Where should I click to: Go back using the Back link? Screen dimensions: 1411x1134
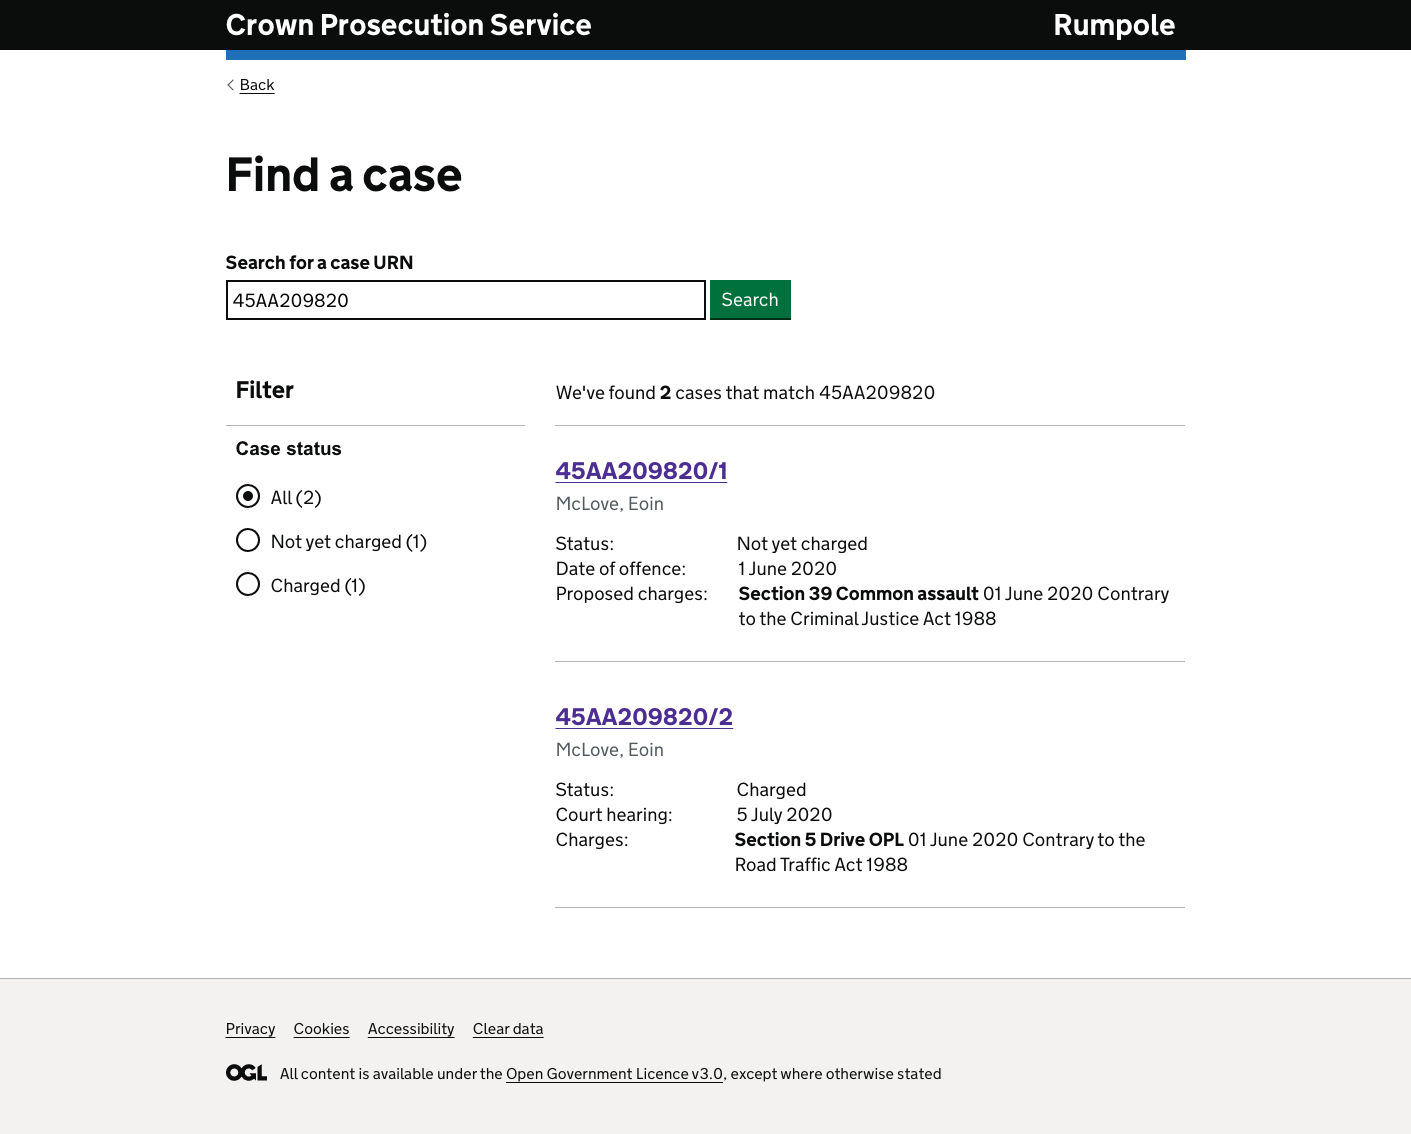pos(257,85)
